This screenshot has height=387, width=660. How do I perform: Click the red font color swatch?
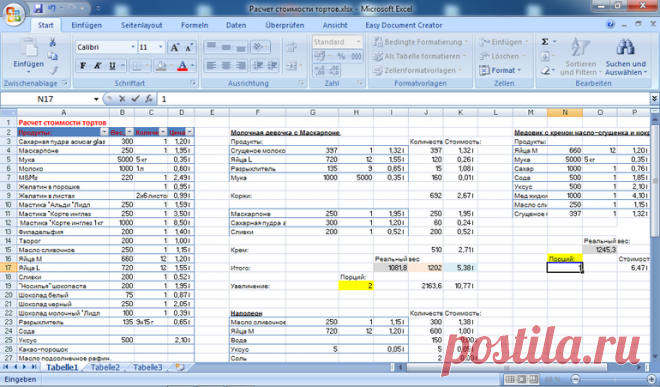(182, 66)
